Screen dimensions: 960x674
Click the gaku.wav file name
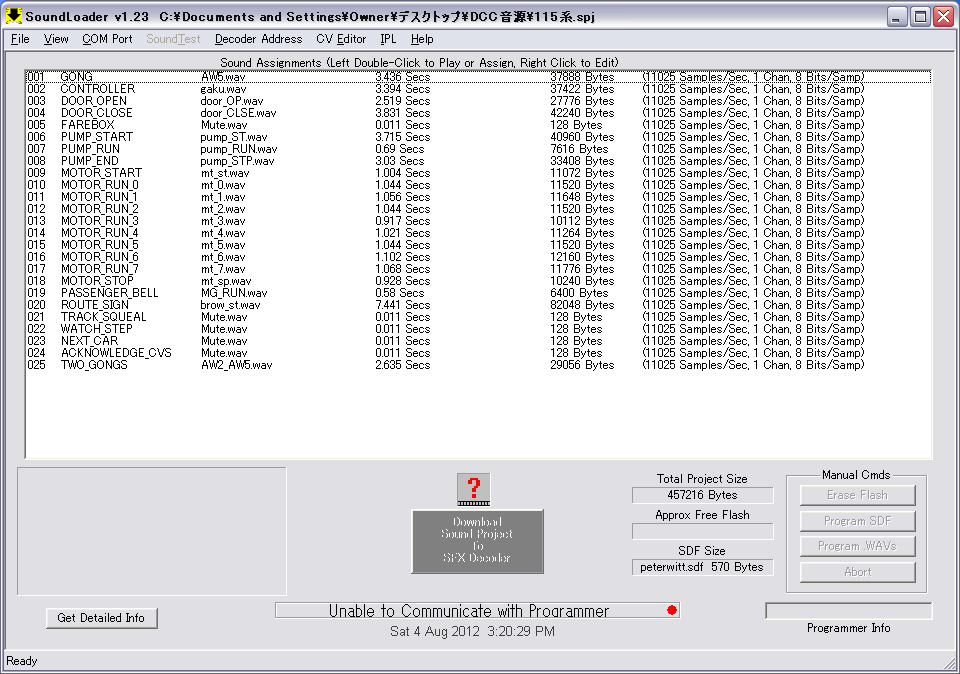tap(223, 89)
